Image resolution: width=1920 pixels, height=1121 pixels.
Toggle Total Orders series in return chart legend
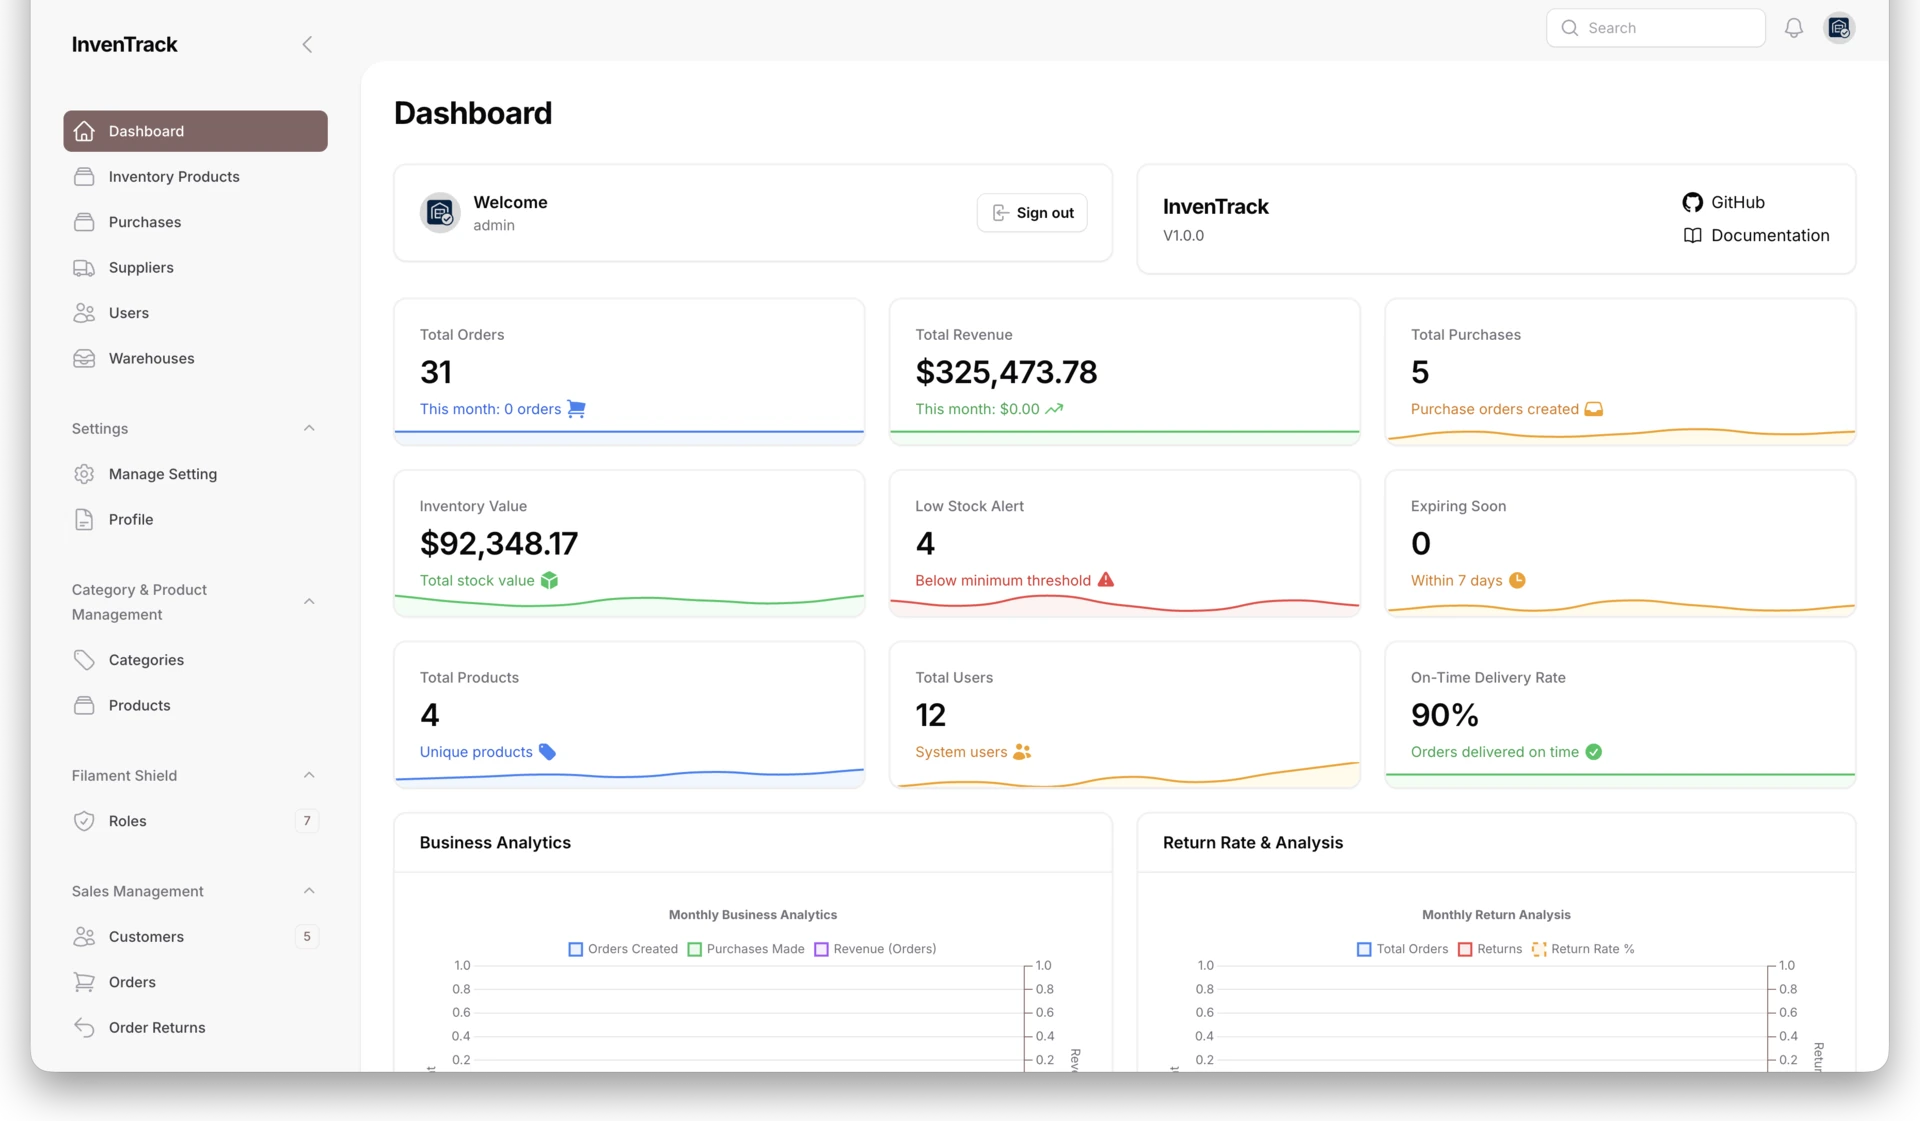(x=1402, y=949)
